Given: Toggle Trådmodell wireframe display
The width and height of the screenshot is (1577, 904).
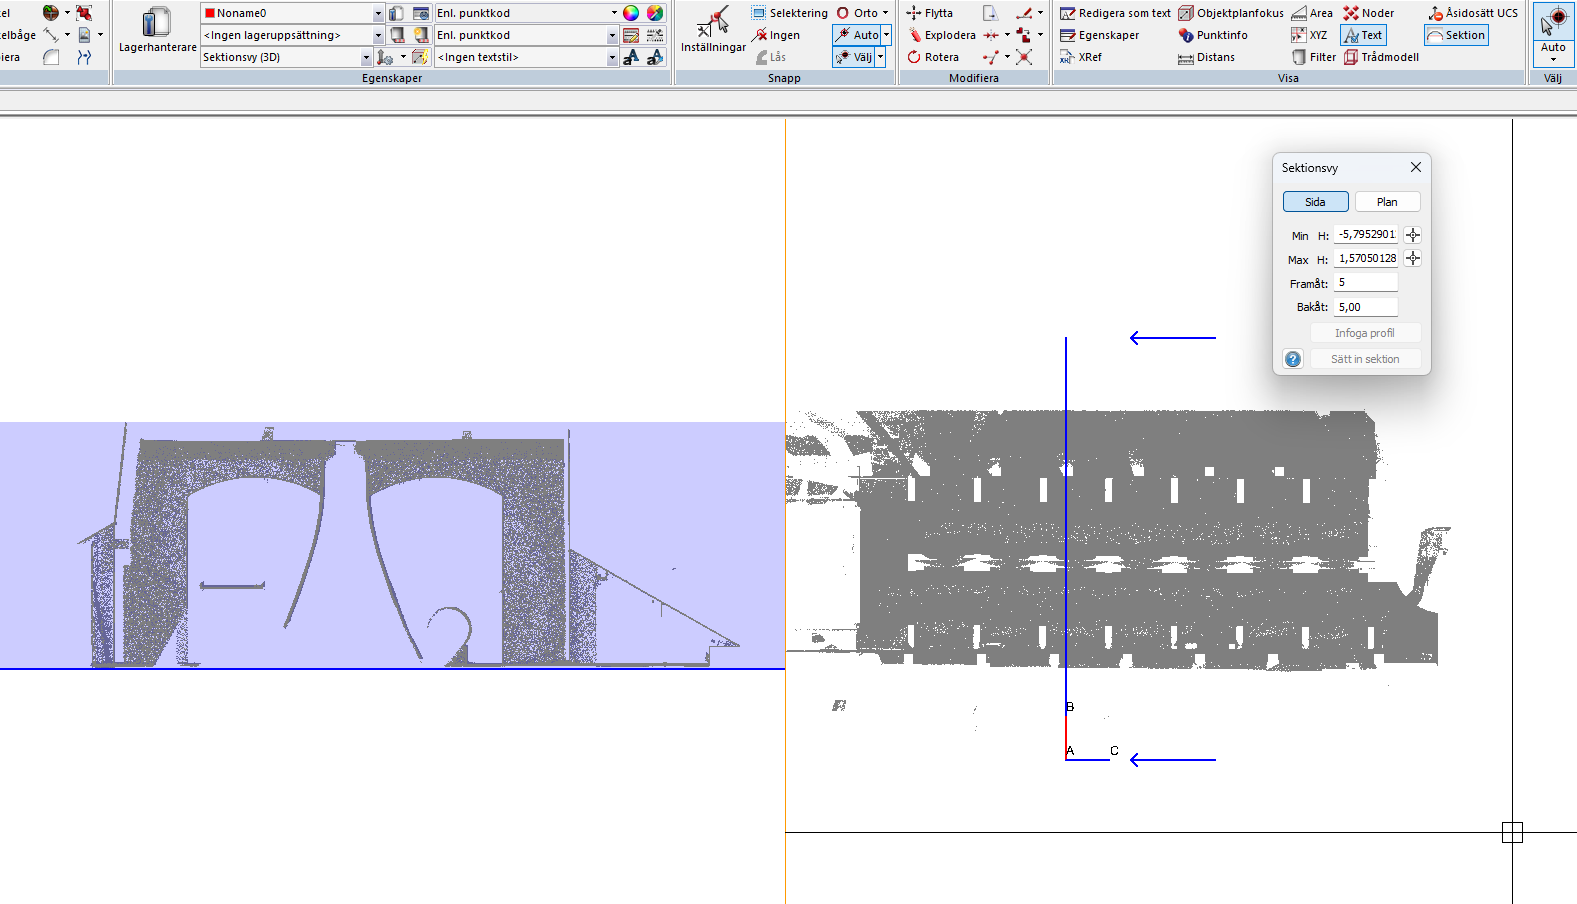Looking at the screenshot, I should 1381,57.
